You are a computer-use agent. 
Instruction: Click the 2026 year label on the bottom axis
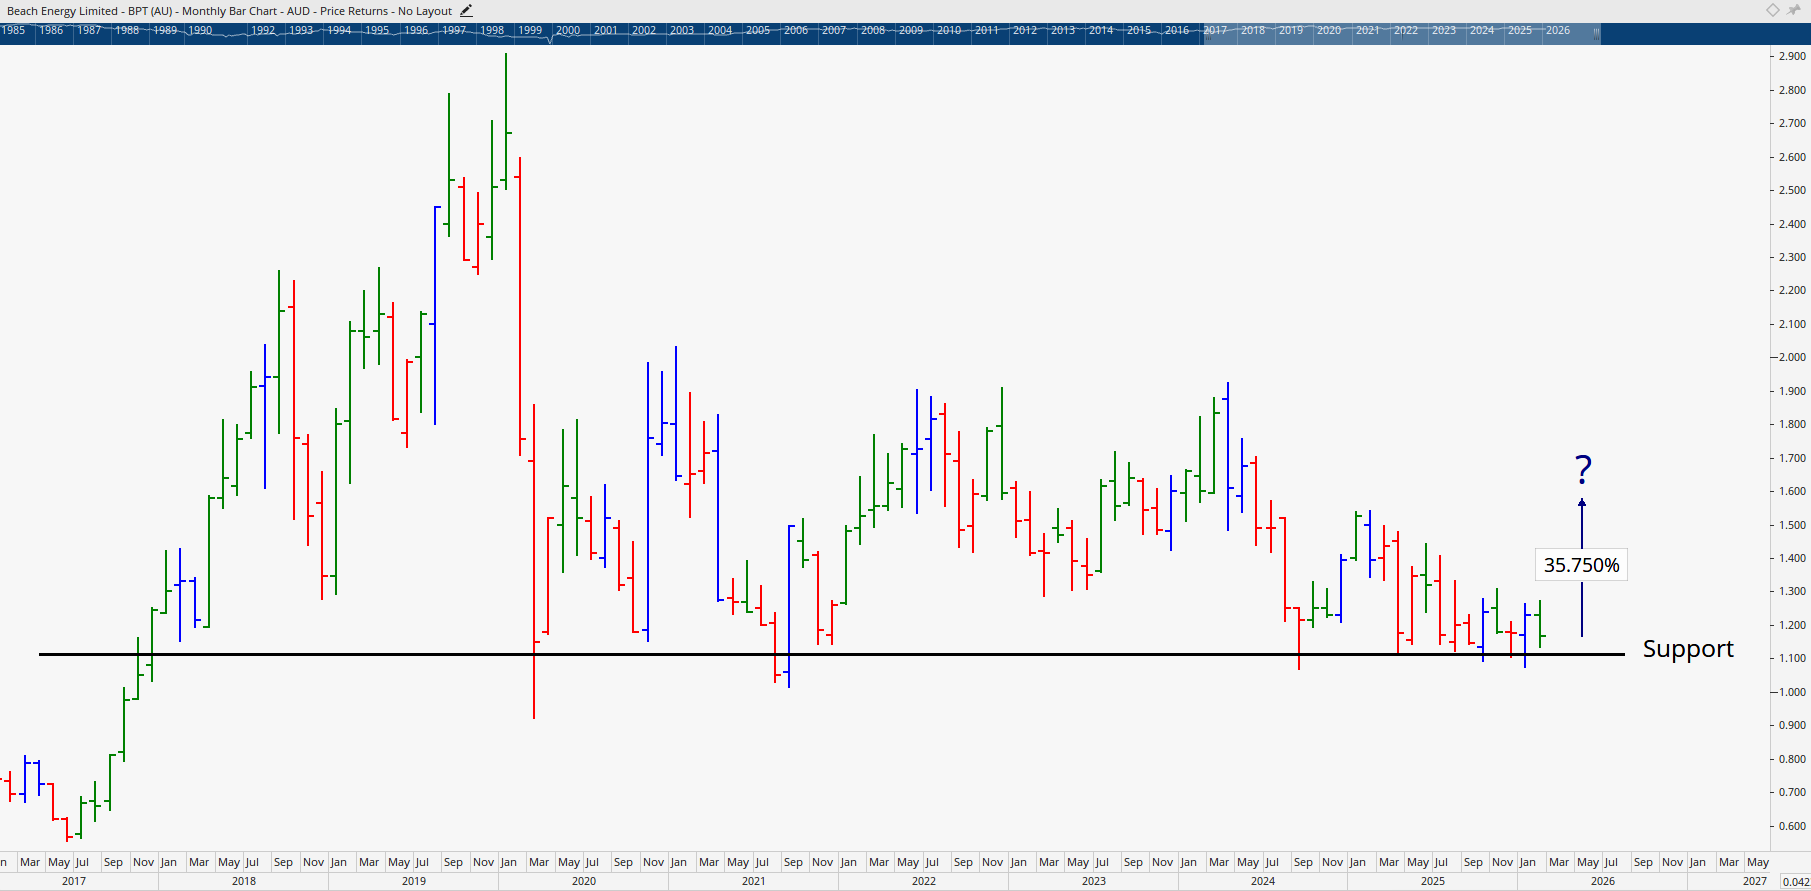1603,881
